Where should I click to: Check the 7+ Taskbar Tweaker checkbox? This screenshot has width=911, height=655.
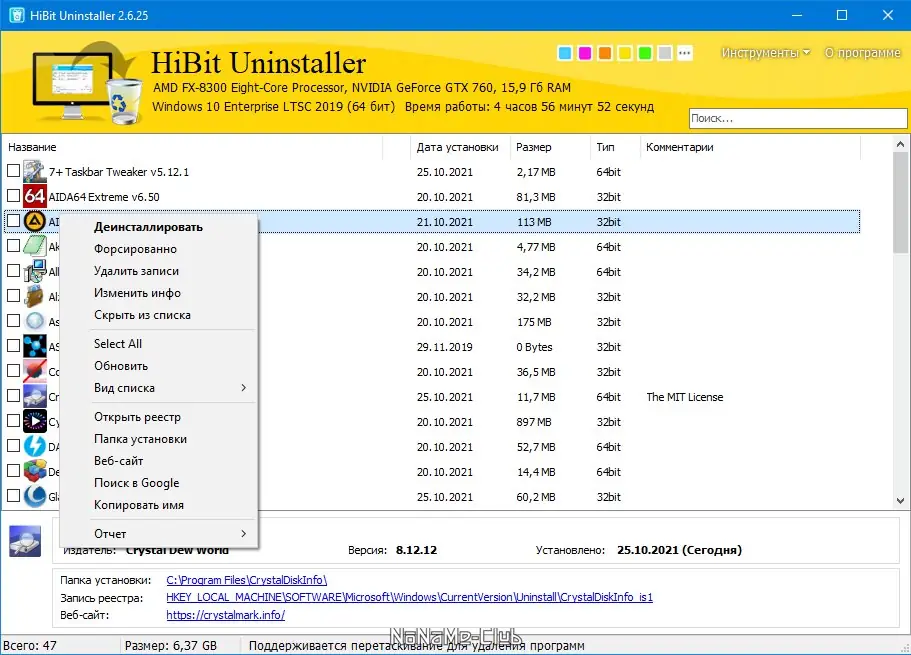point(13,171)
